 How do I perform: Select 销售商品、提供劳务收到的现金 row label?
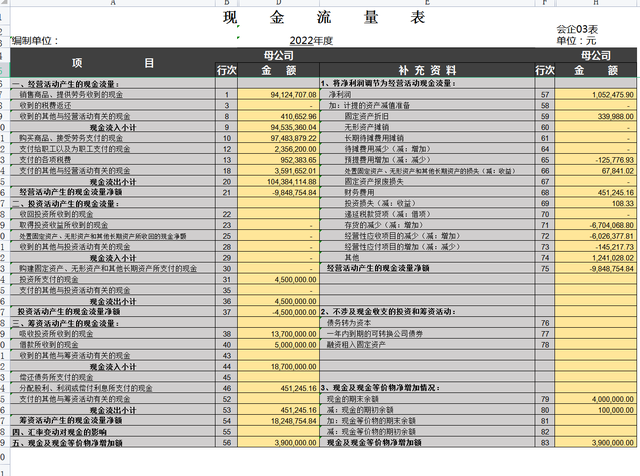[71, 95]
